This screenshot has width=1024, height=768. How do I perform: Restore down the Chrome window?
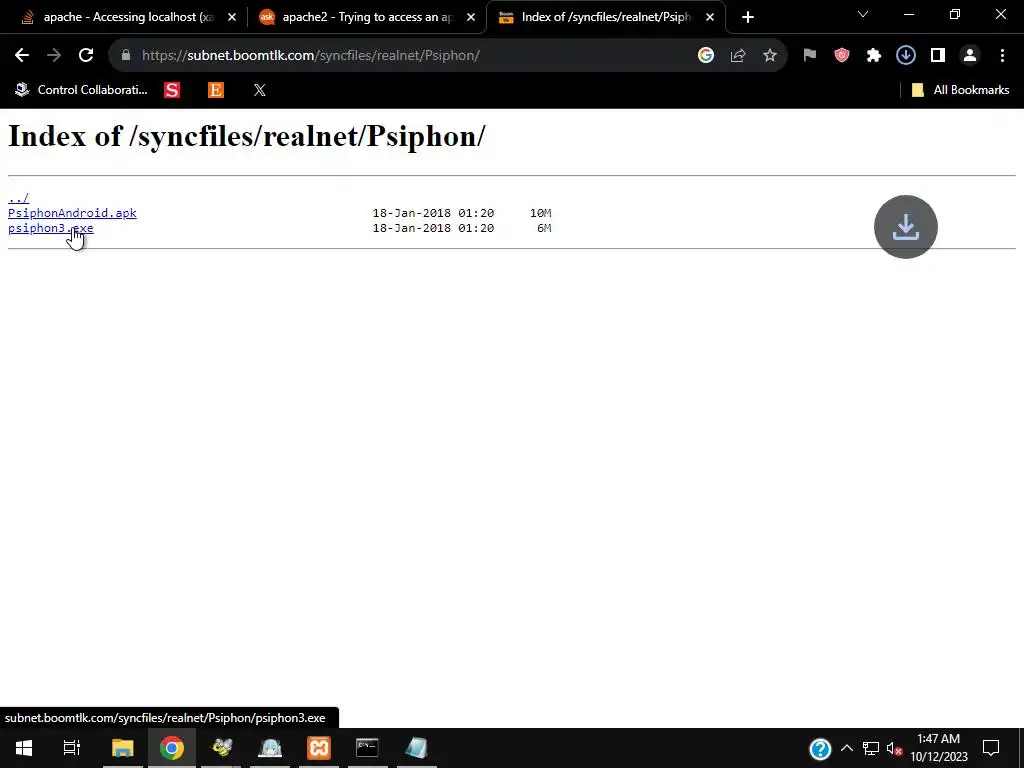pos(955,14)
